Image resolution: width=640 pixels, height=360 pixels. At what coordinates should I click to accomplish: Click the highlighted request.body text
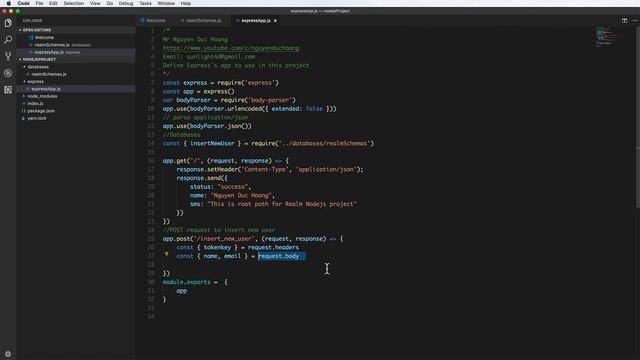tap(278, 256)
